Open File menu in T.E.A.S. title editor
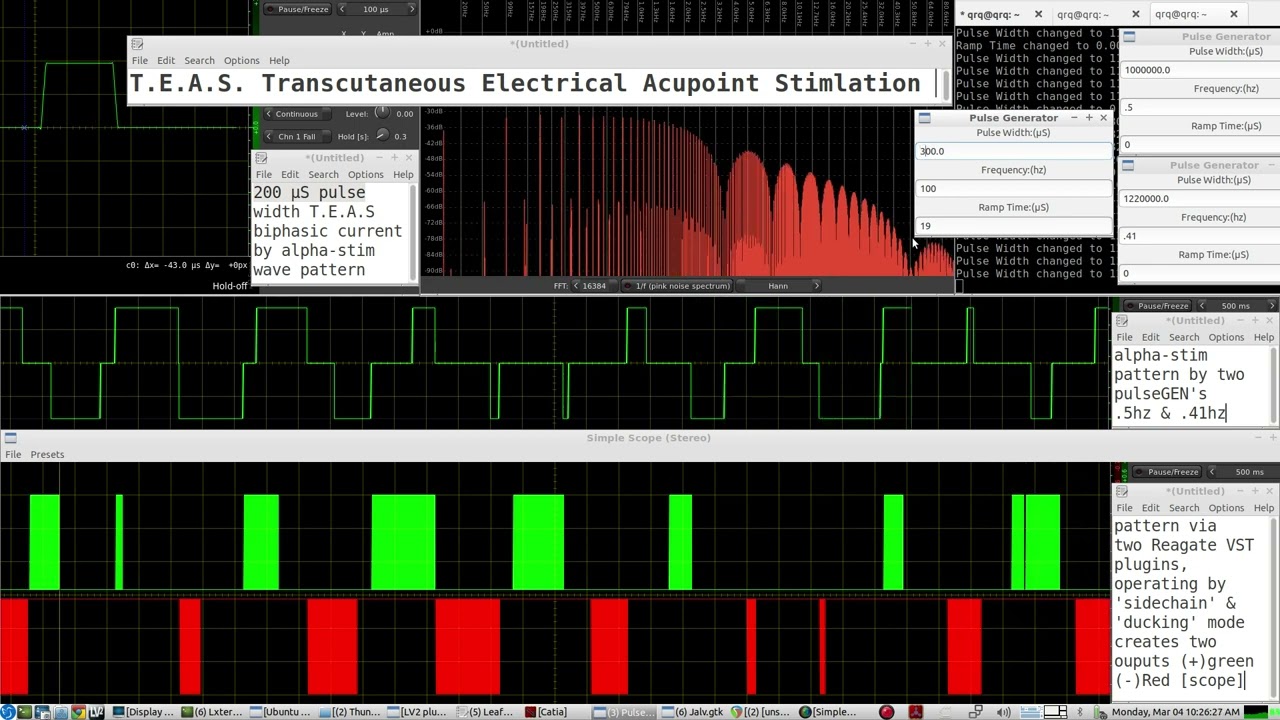Image resolution: width=1280 pixels, height=720 pixels. click(x=140, y=61)
